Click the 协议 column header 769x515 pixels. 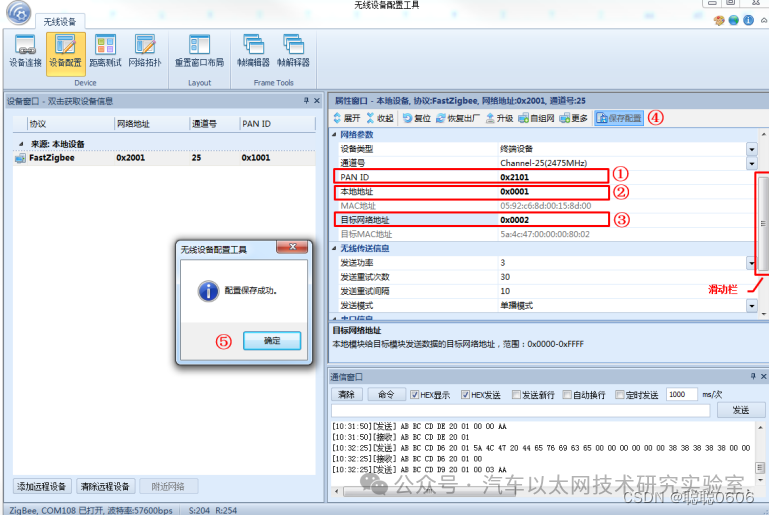tap(70, 124)
